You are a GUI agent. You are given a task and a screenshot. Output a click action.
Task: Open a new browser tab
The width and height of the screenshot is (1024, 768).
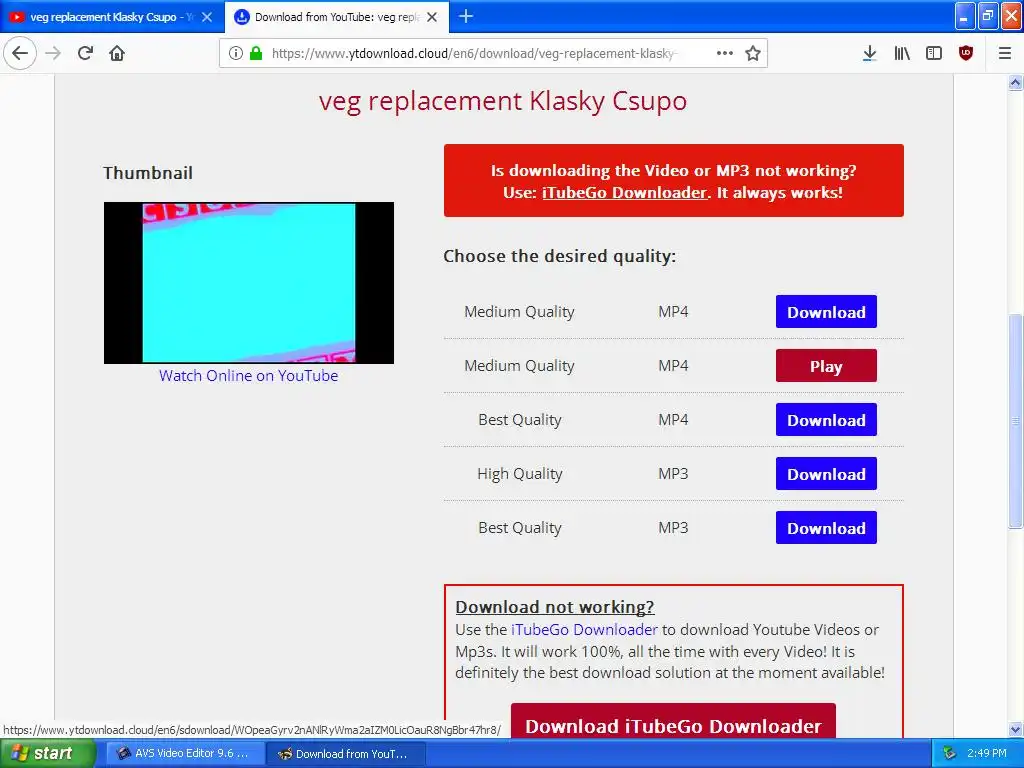(x=466, y=16)
